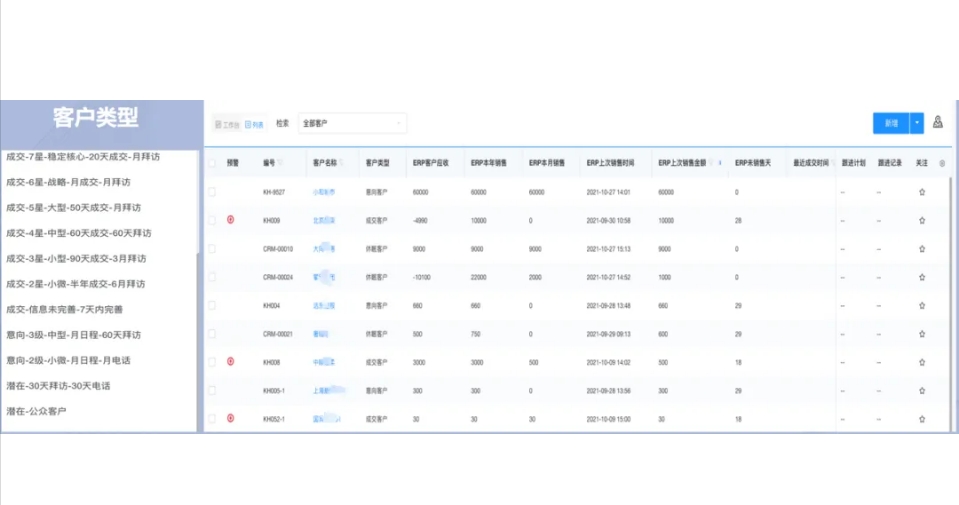Switch to the 工作台 view tab
This screenshot has width=959, height=505.
(x=227, y=125)
